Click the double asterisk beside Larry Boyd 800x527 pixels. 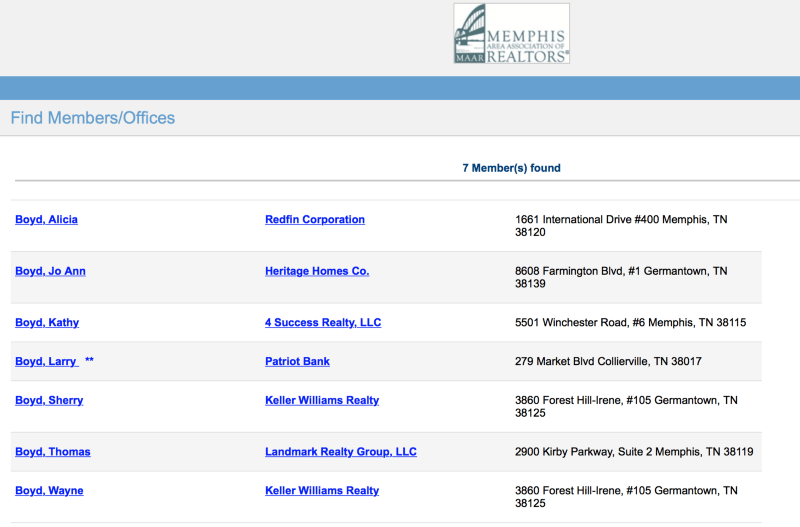point(90,362)
